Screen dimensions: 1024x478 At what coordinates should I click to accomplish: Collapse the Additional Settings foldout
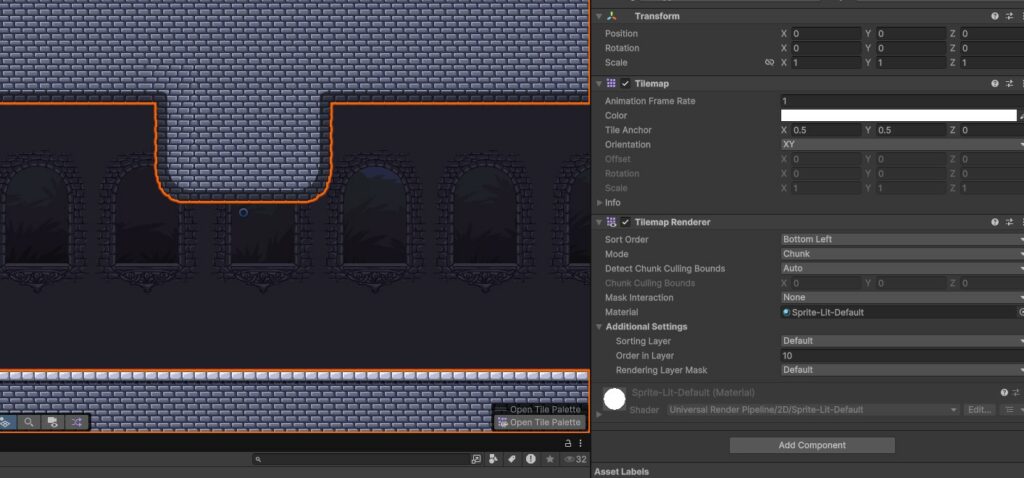pyautogui.click(x=599, y=327)
